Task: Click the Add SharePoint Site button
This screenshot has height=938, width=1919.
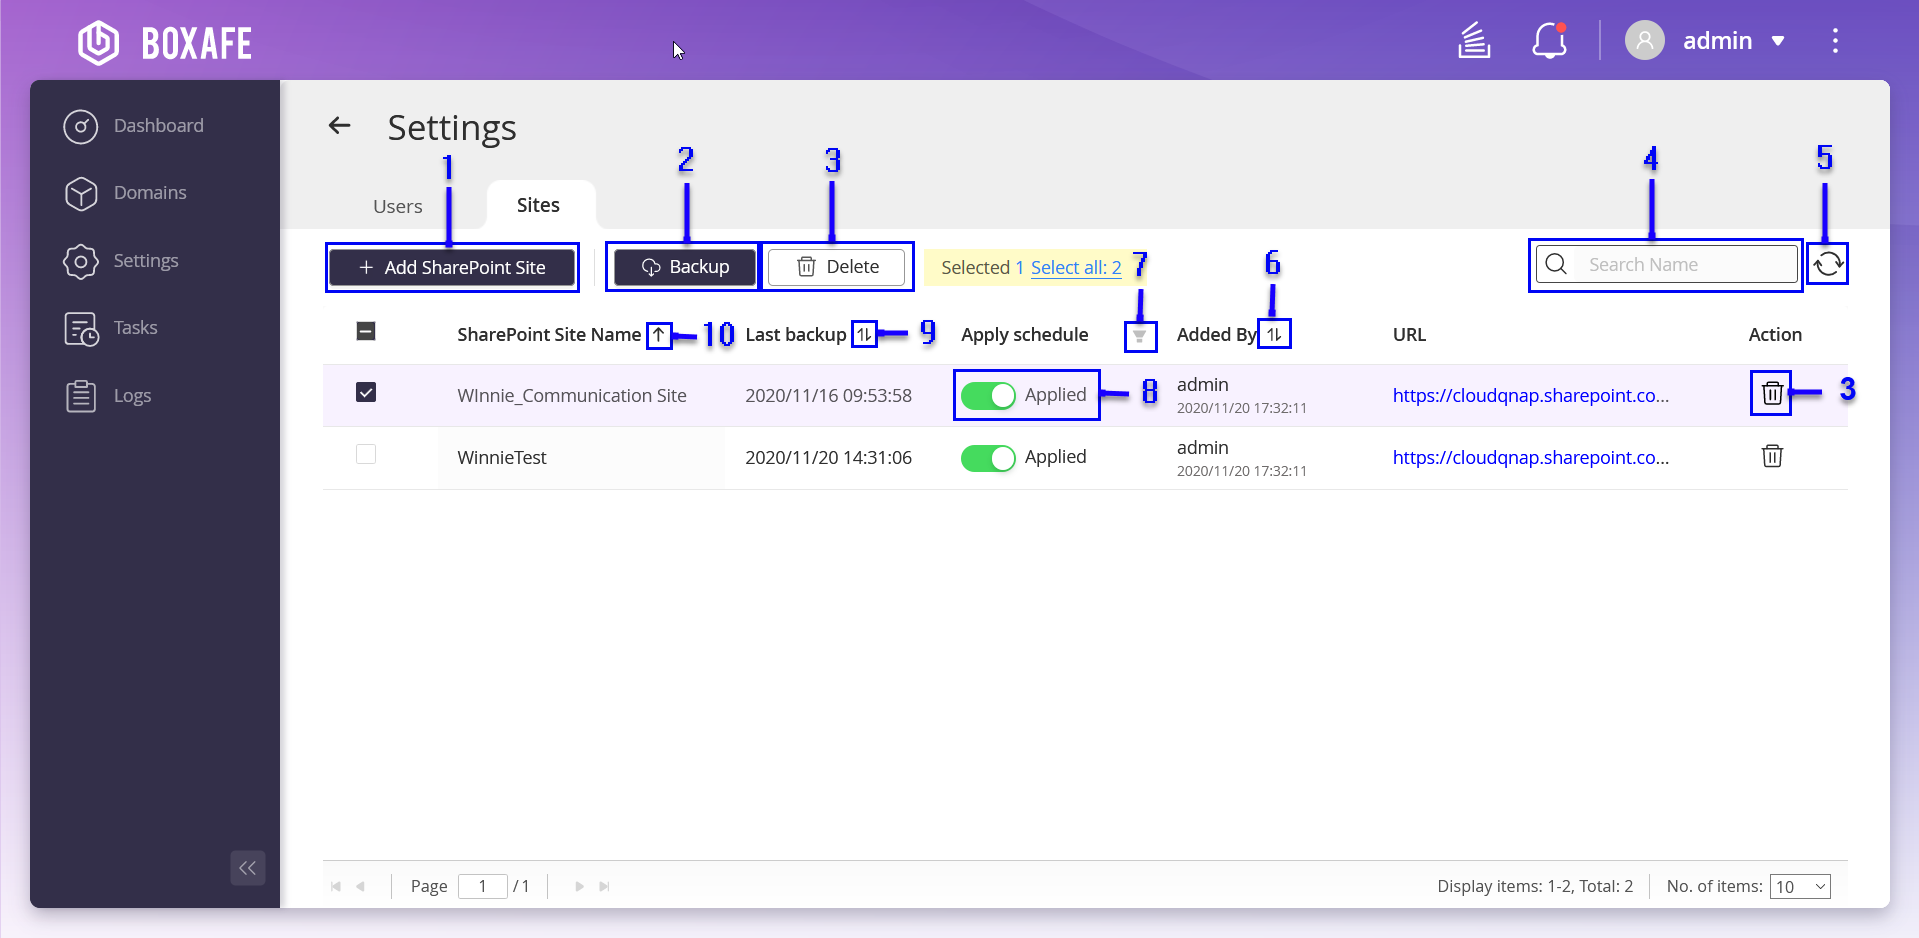Action: [452, 268]
